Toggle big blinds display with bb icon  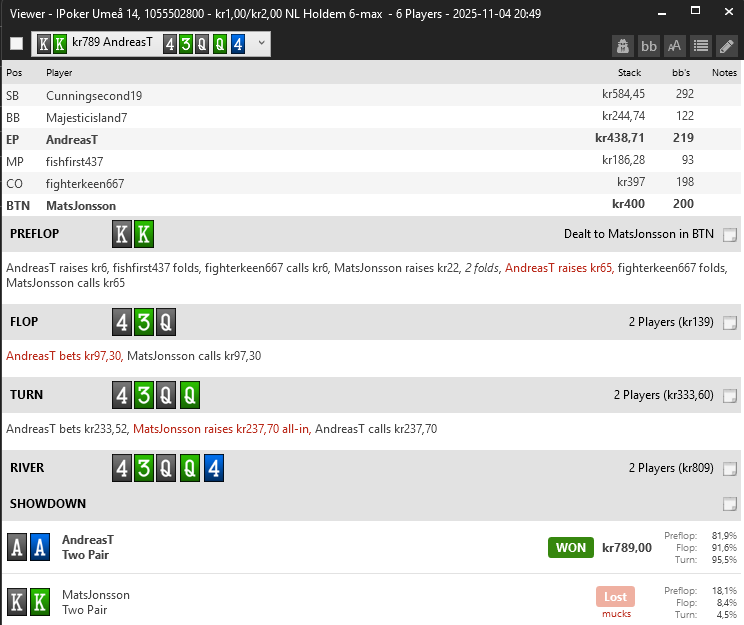[649, 45]
